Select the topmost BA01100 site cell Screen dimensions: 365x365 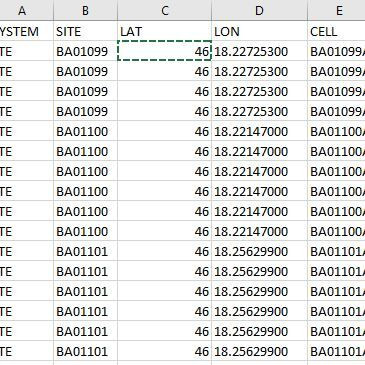point(85,131)
